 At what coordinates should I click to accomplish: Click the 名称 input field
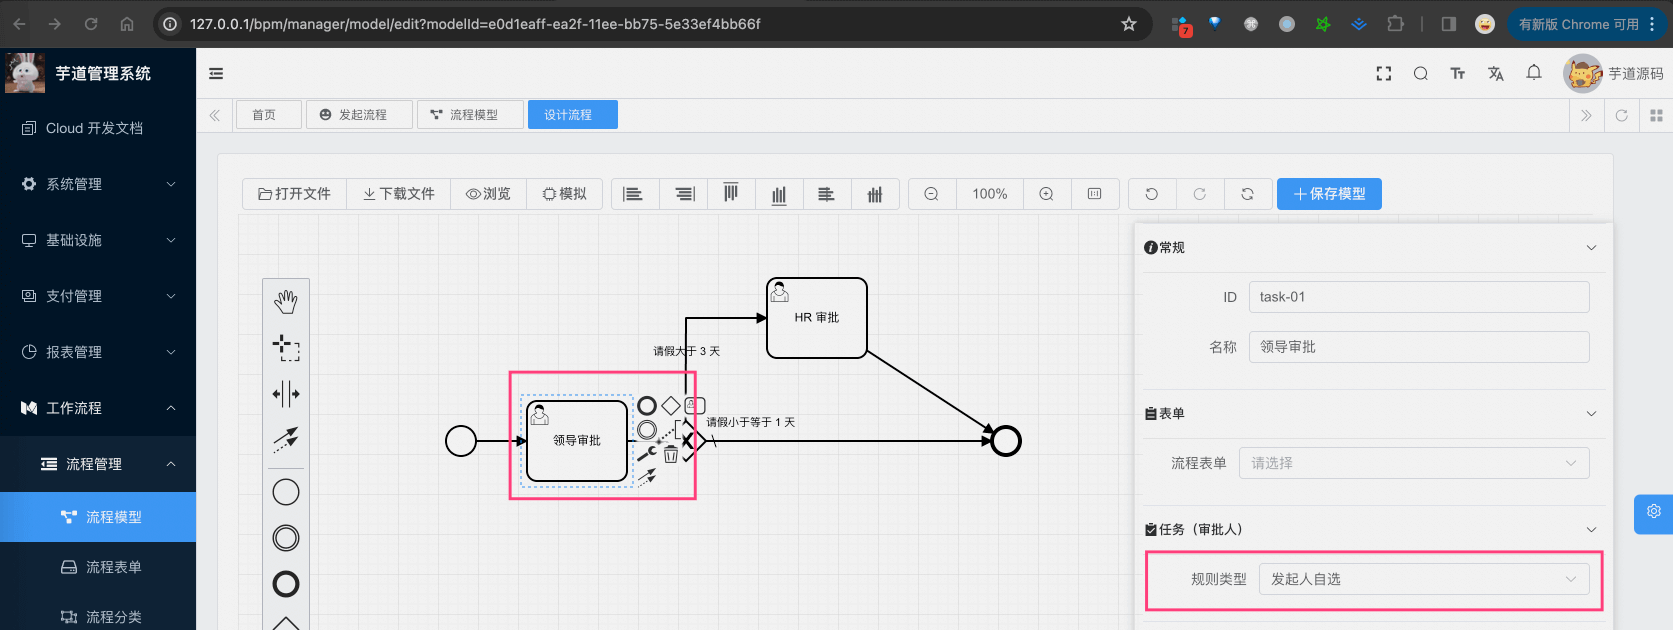1418,347
